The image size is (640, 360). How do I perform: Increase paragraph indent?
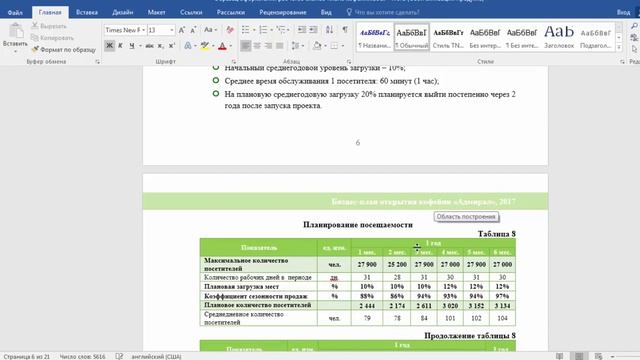point(313,30)
